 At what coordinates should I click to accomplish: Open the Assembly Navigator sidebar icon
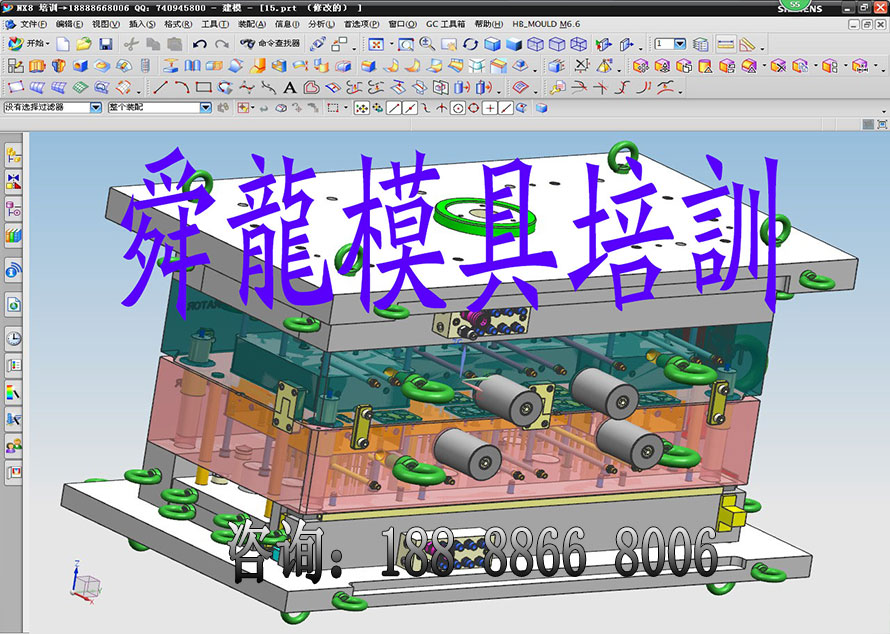(14, 154)
